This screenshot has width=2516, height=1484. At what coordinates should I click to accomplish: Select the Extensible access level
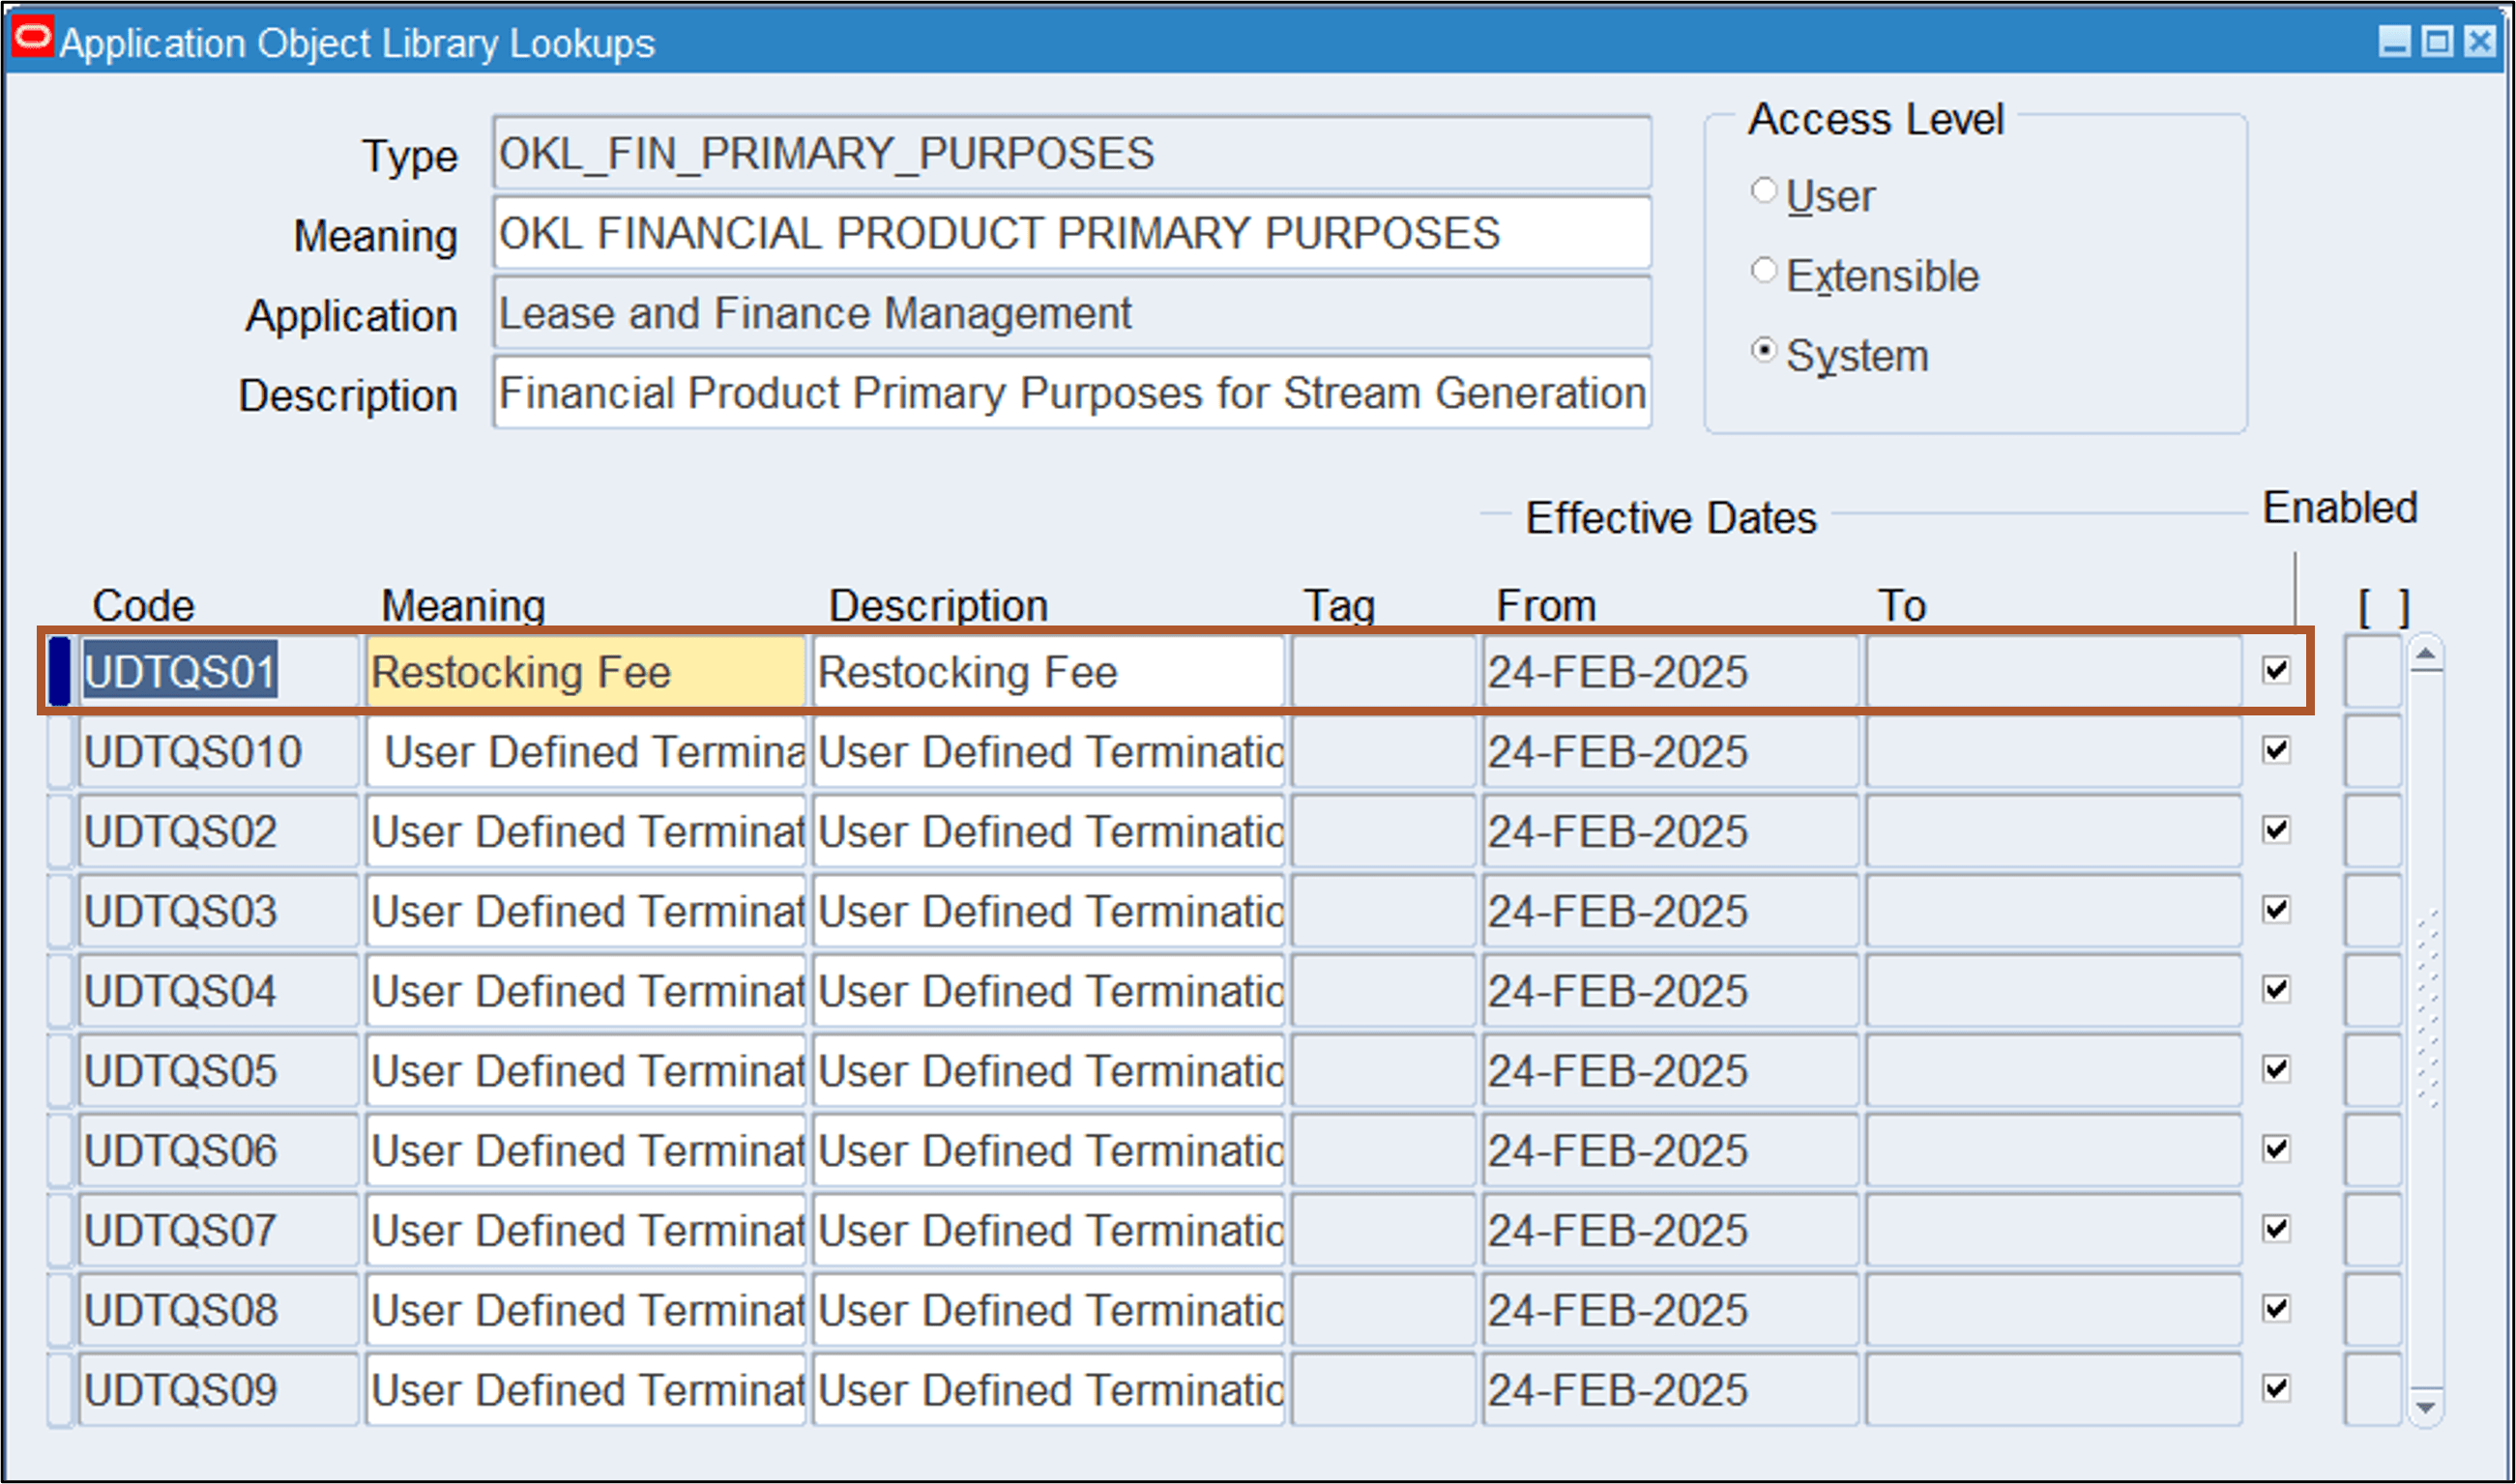pyautogui.click(x=1764, y=271)
